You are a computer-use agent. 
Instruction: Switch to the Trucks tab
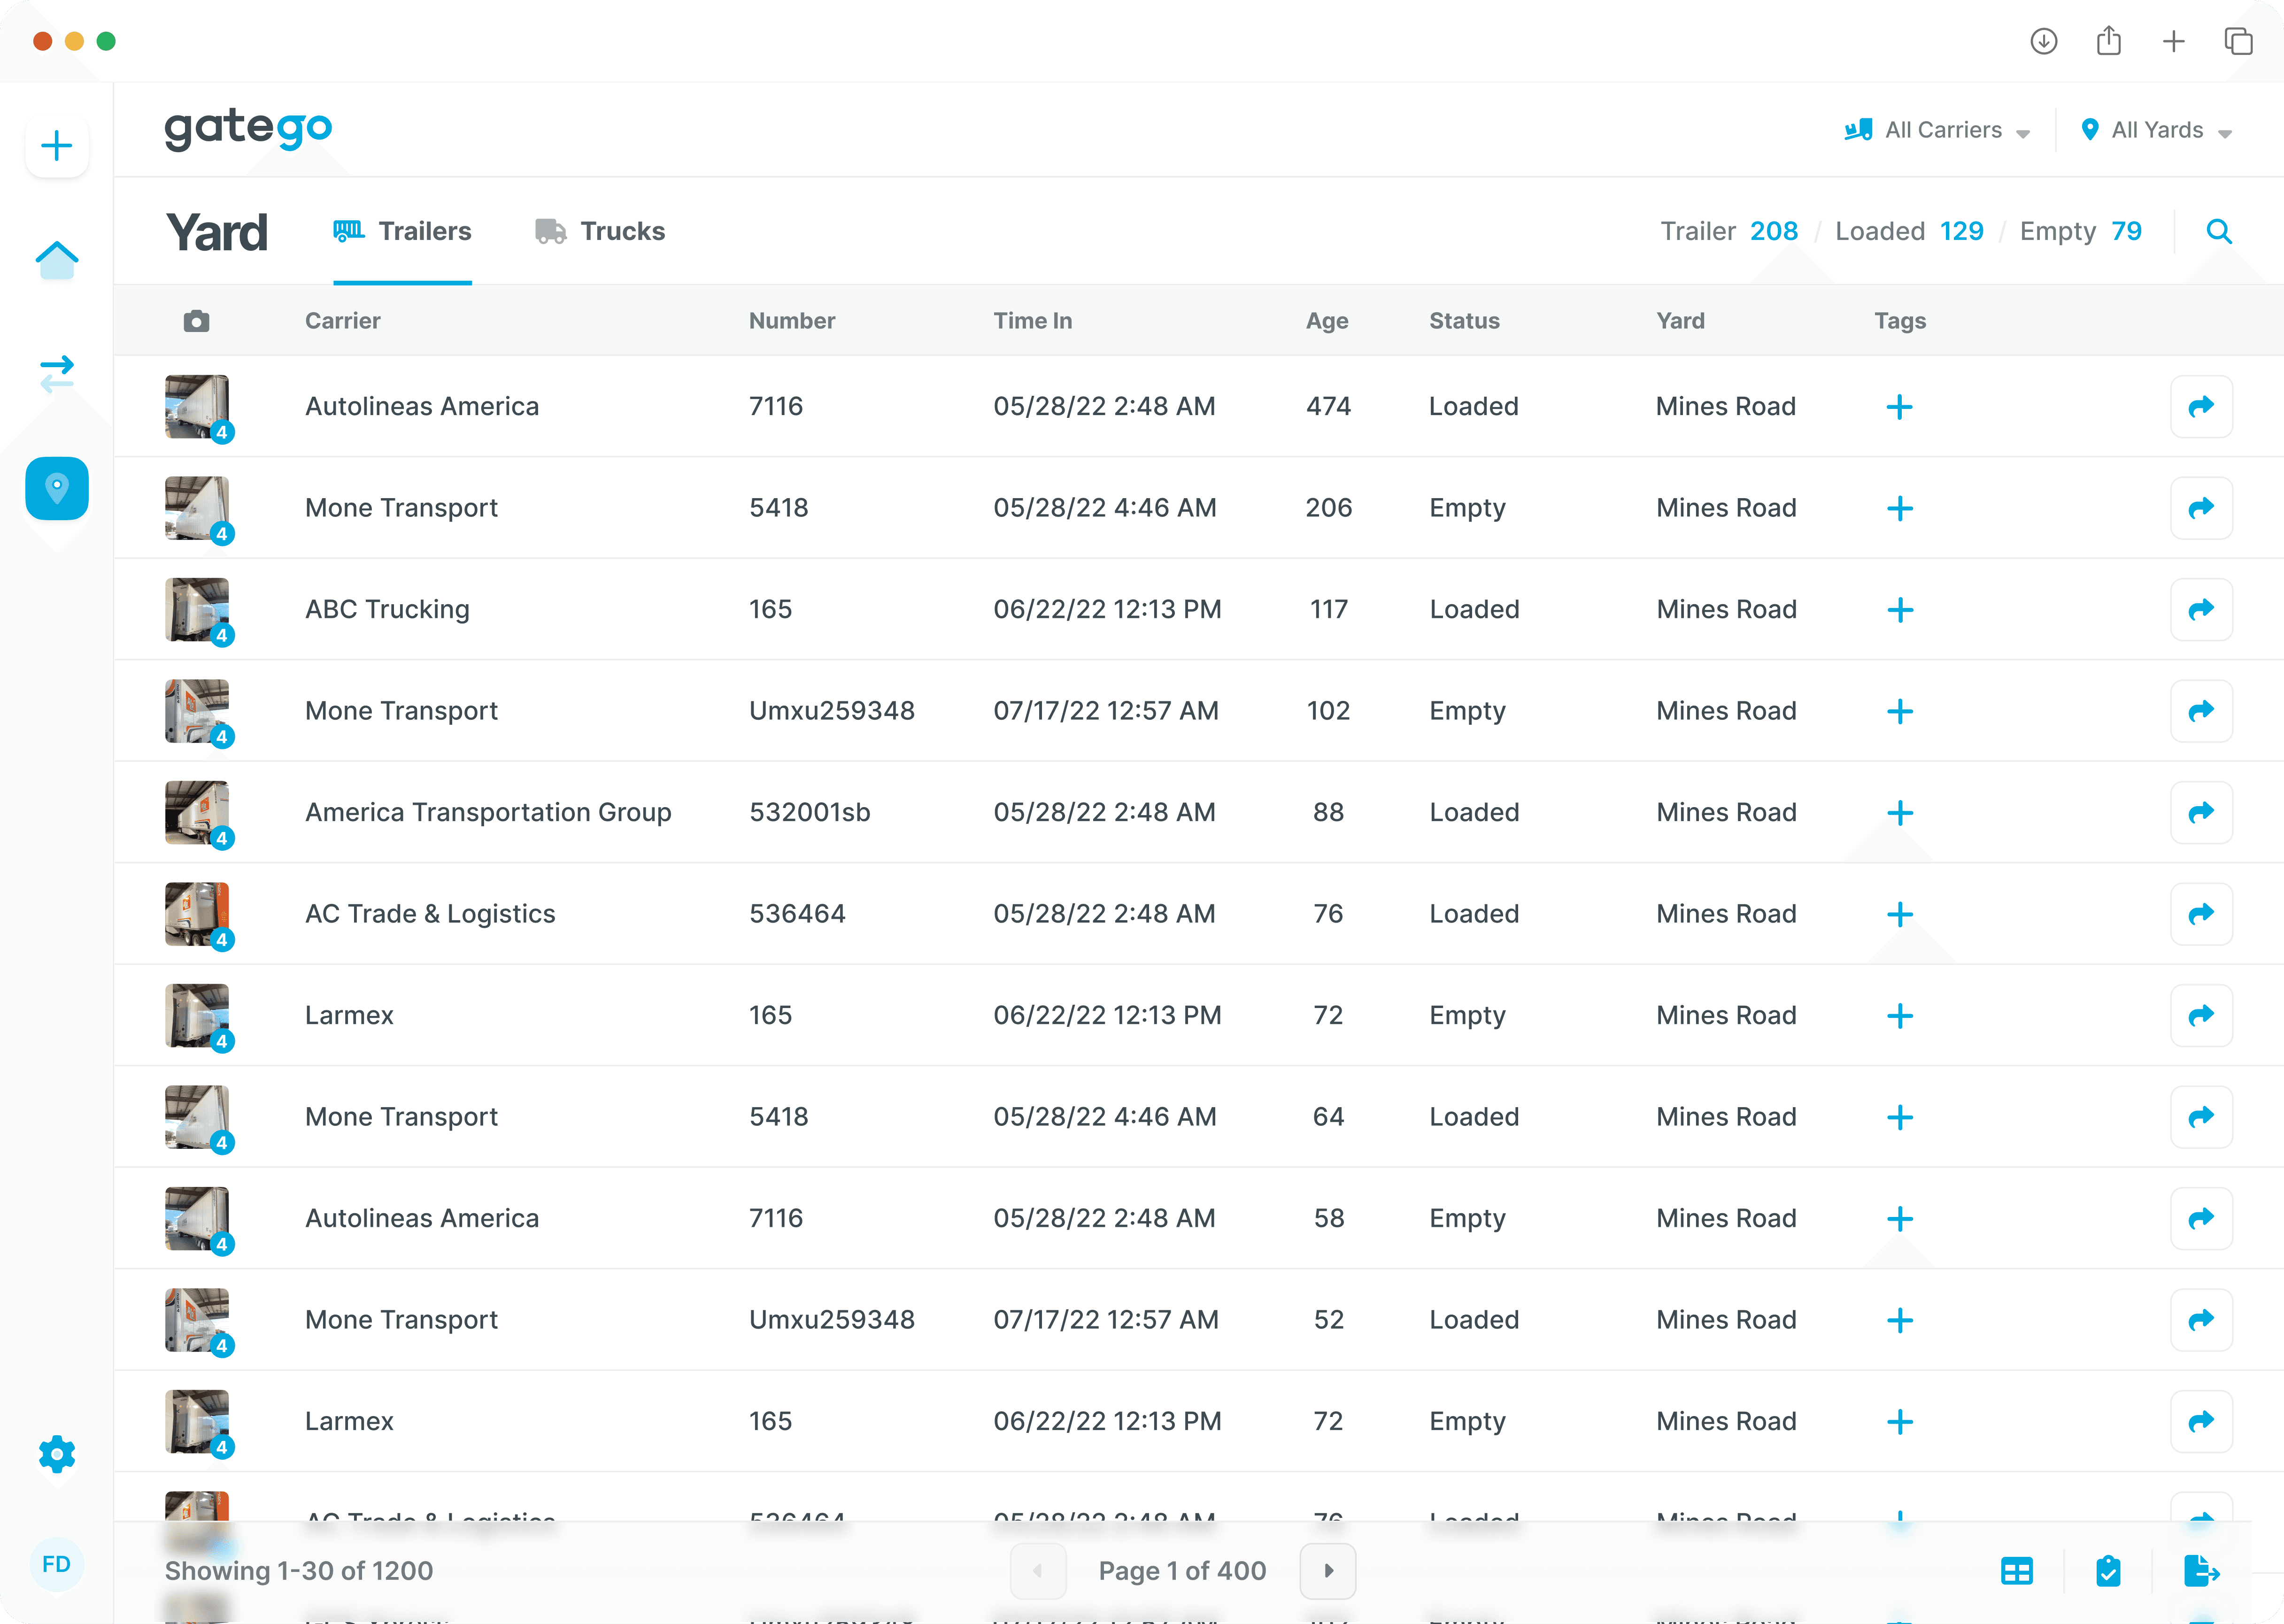tap(600, 232)
